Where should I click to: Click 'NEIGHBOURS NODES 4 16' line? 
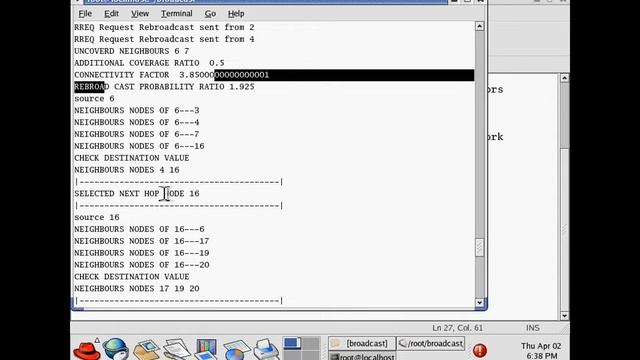127,170
